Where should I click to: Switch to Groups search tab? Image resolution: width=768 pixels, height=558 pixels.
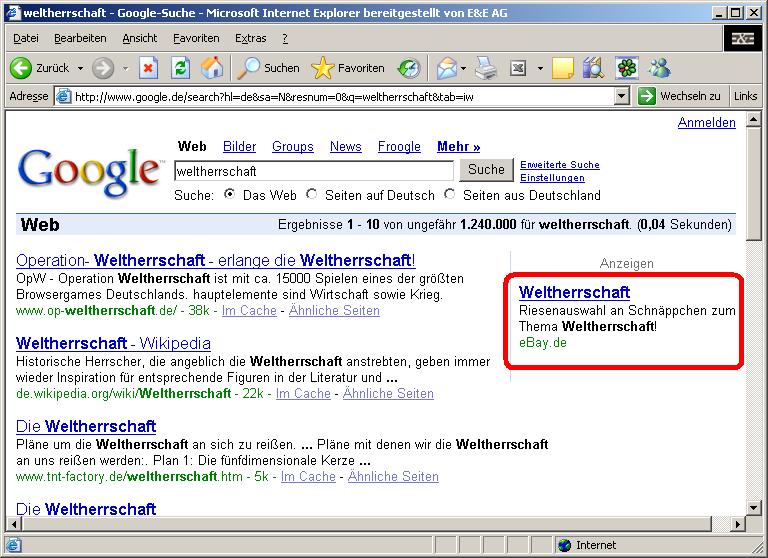coord(293,146)
